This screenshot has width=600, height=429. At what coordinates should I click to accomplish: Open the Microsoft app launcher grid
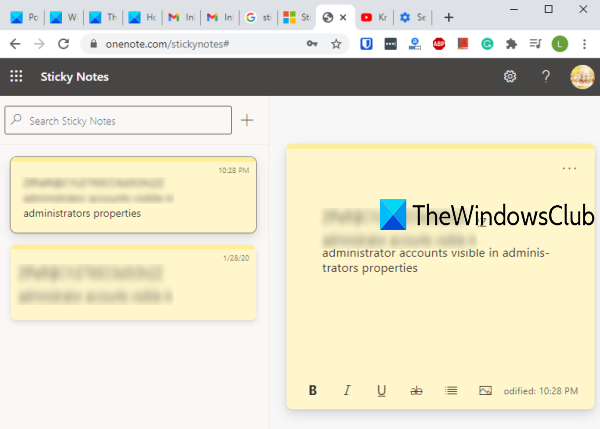tap(16, 76)
